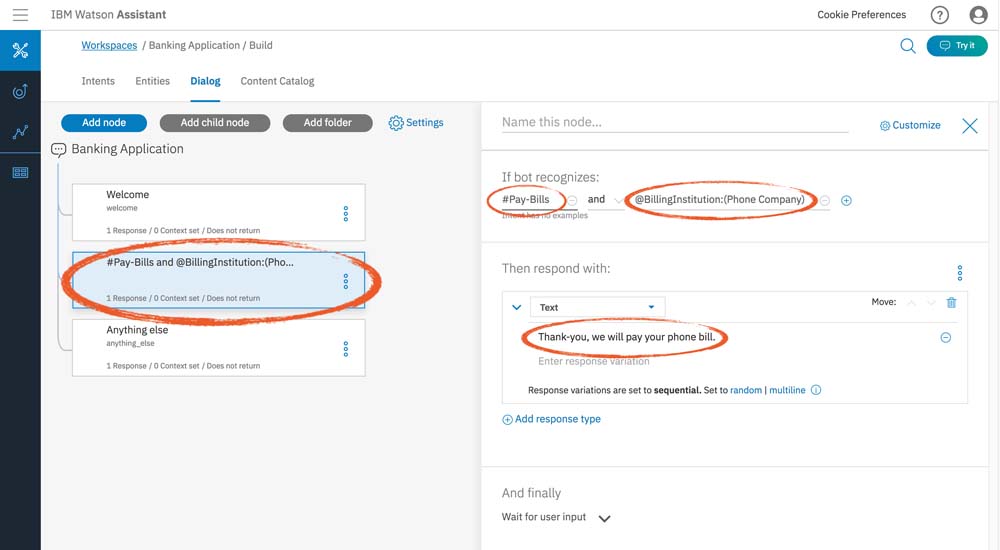This screenshot has width=1000, height=550.
Task: Open the hamburger navigation menu
Action: click(x=20, y=15)
